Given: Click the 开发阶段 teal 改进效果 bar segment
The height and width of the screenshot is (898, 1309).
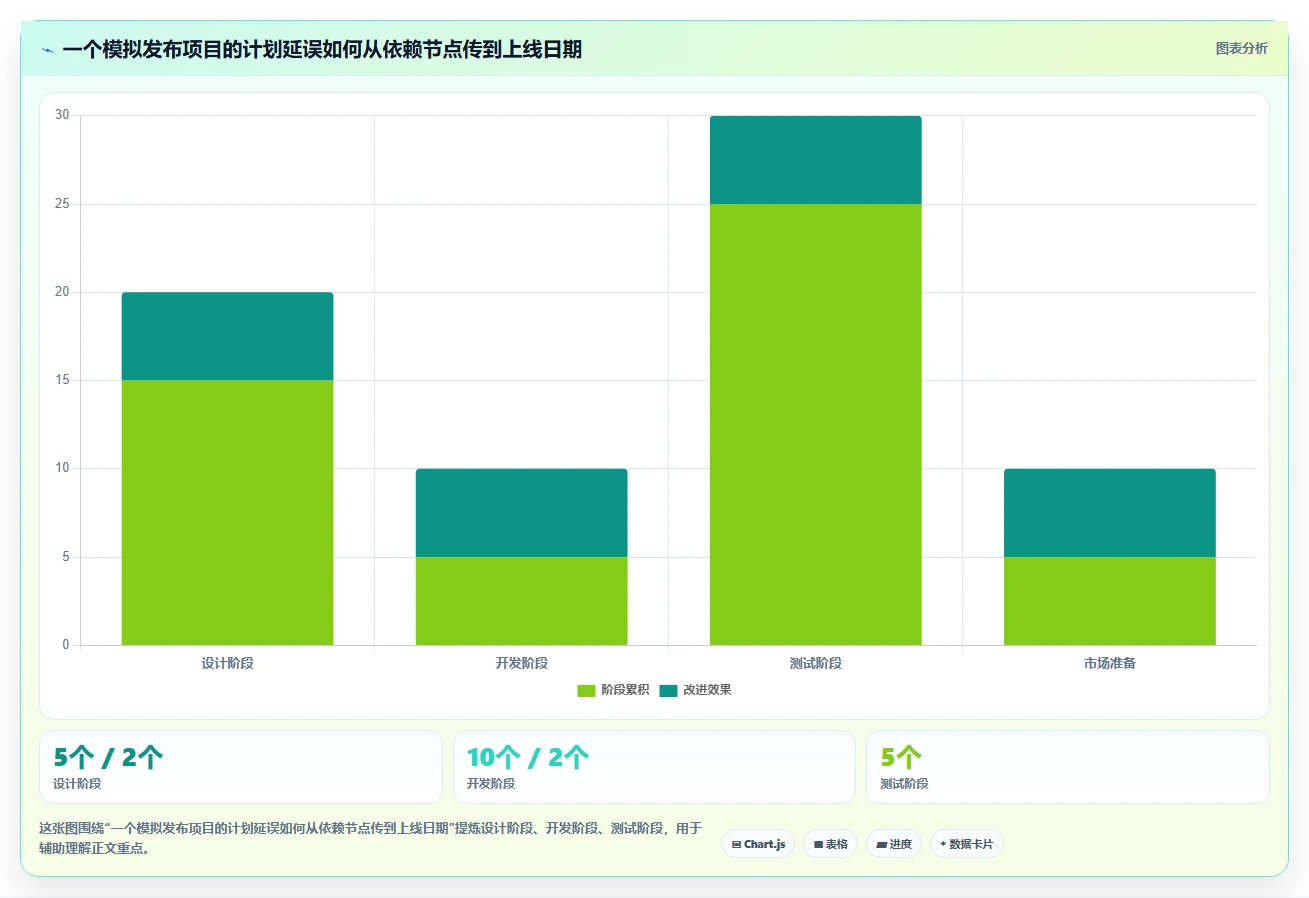Looking at the screenshot, I should (521, 513).
